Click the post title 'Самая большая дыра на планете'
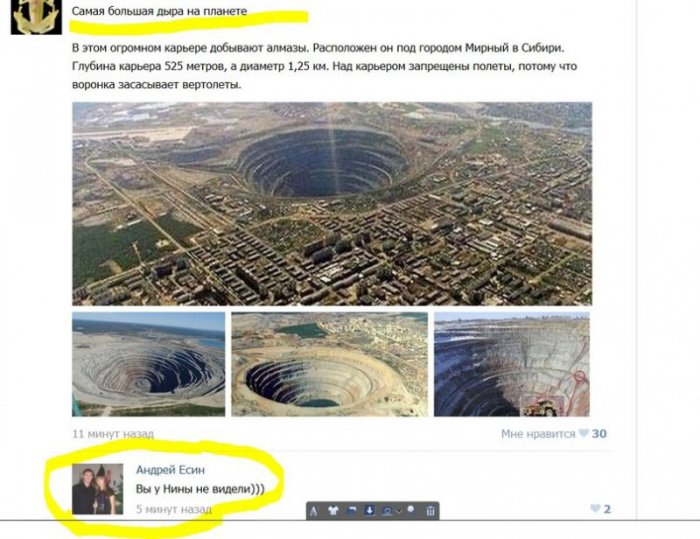This screenshot has height=539, width=700. (159, 11)
